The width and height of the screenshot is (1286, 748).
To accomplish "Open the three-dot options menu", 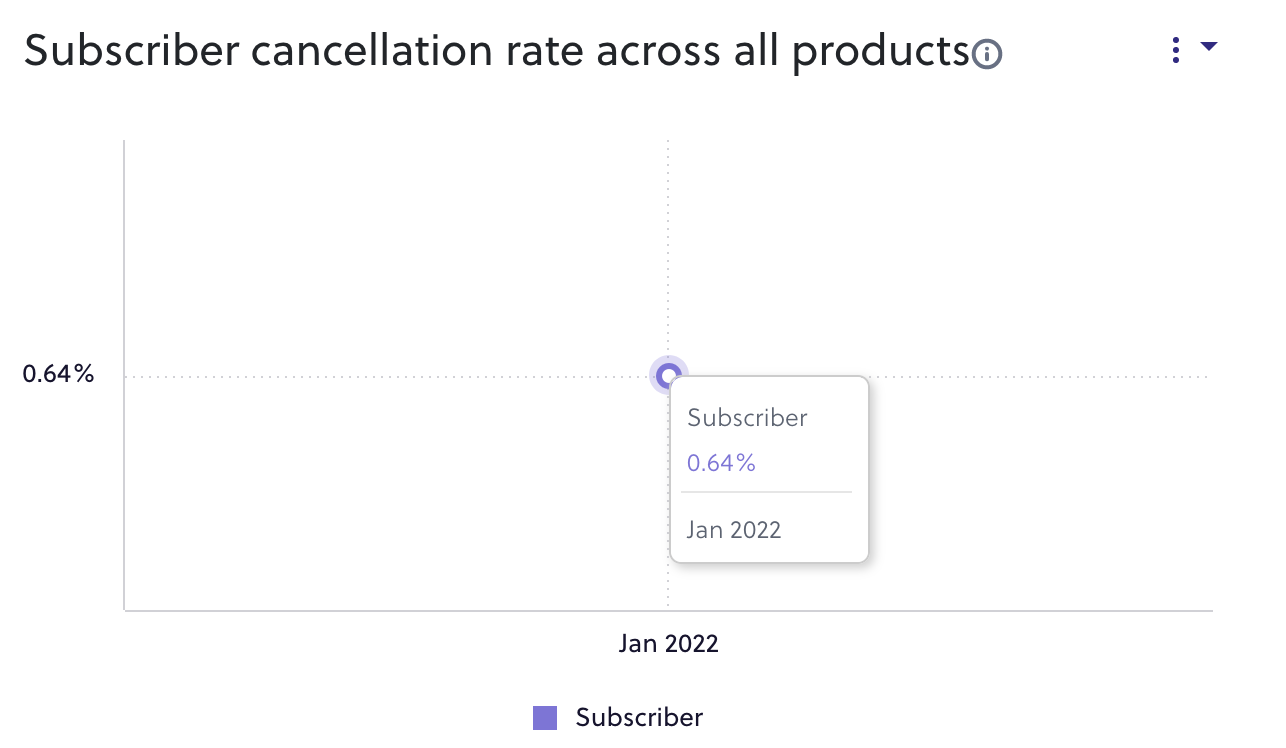I will pyautogui.click(x=1176, y=50).
